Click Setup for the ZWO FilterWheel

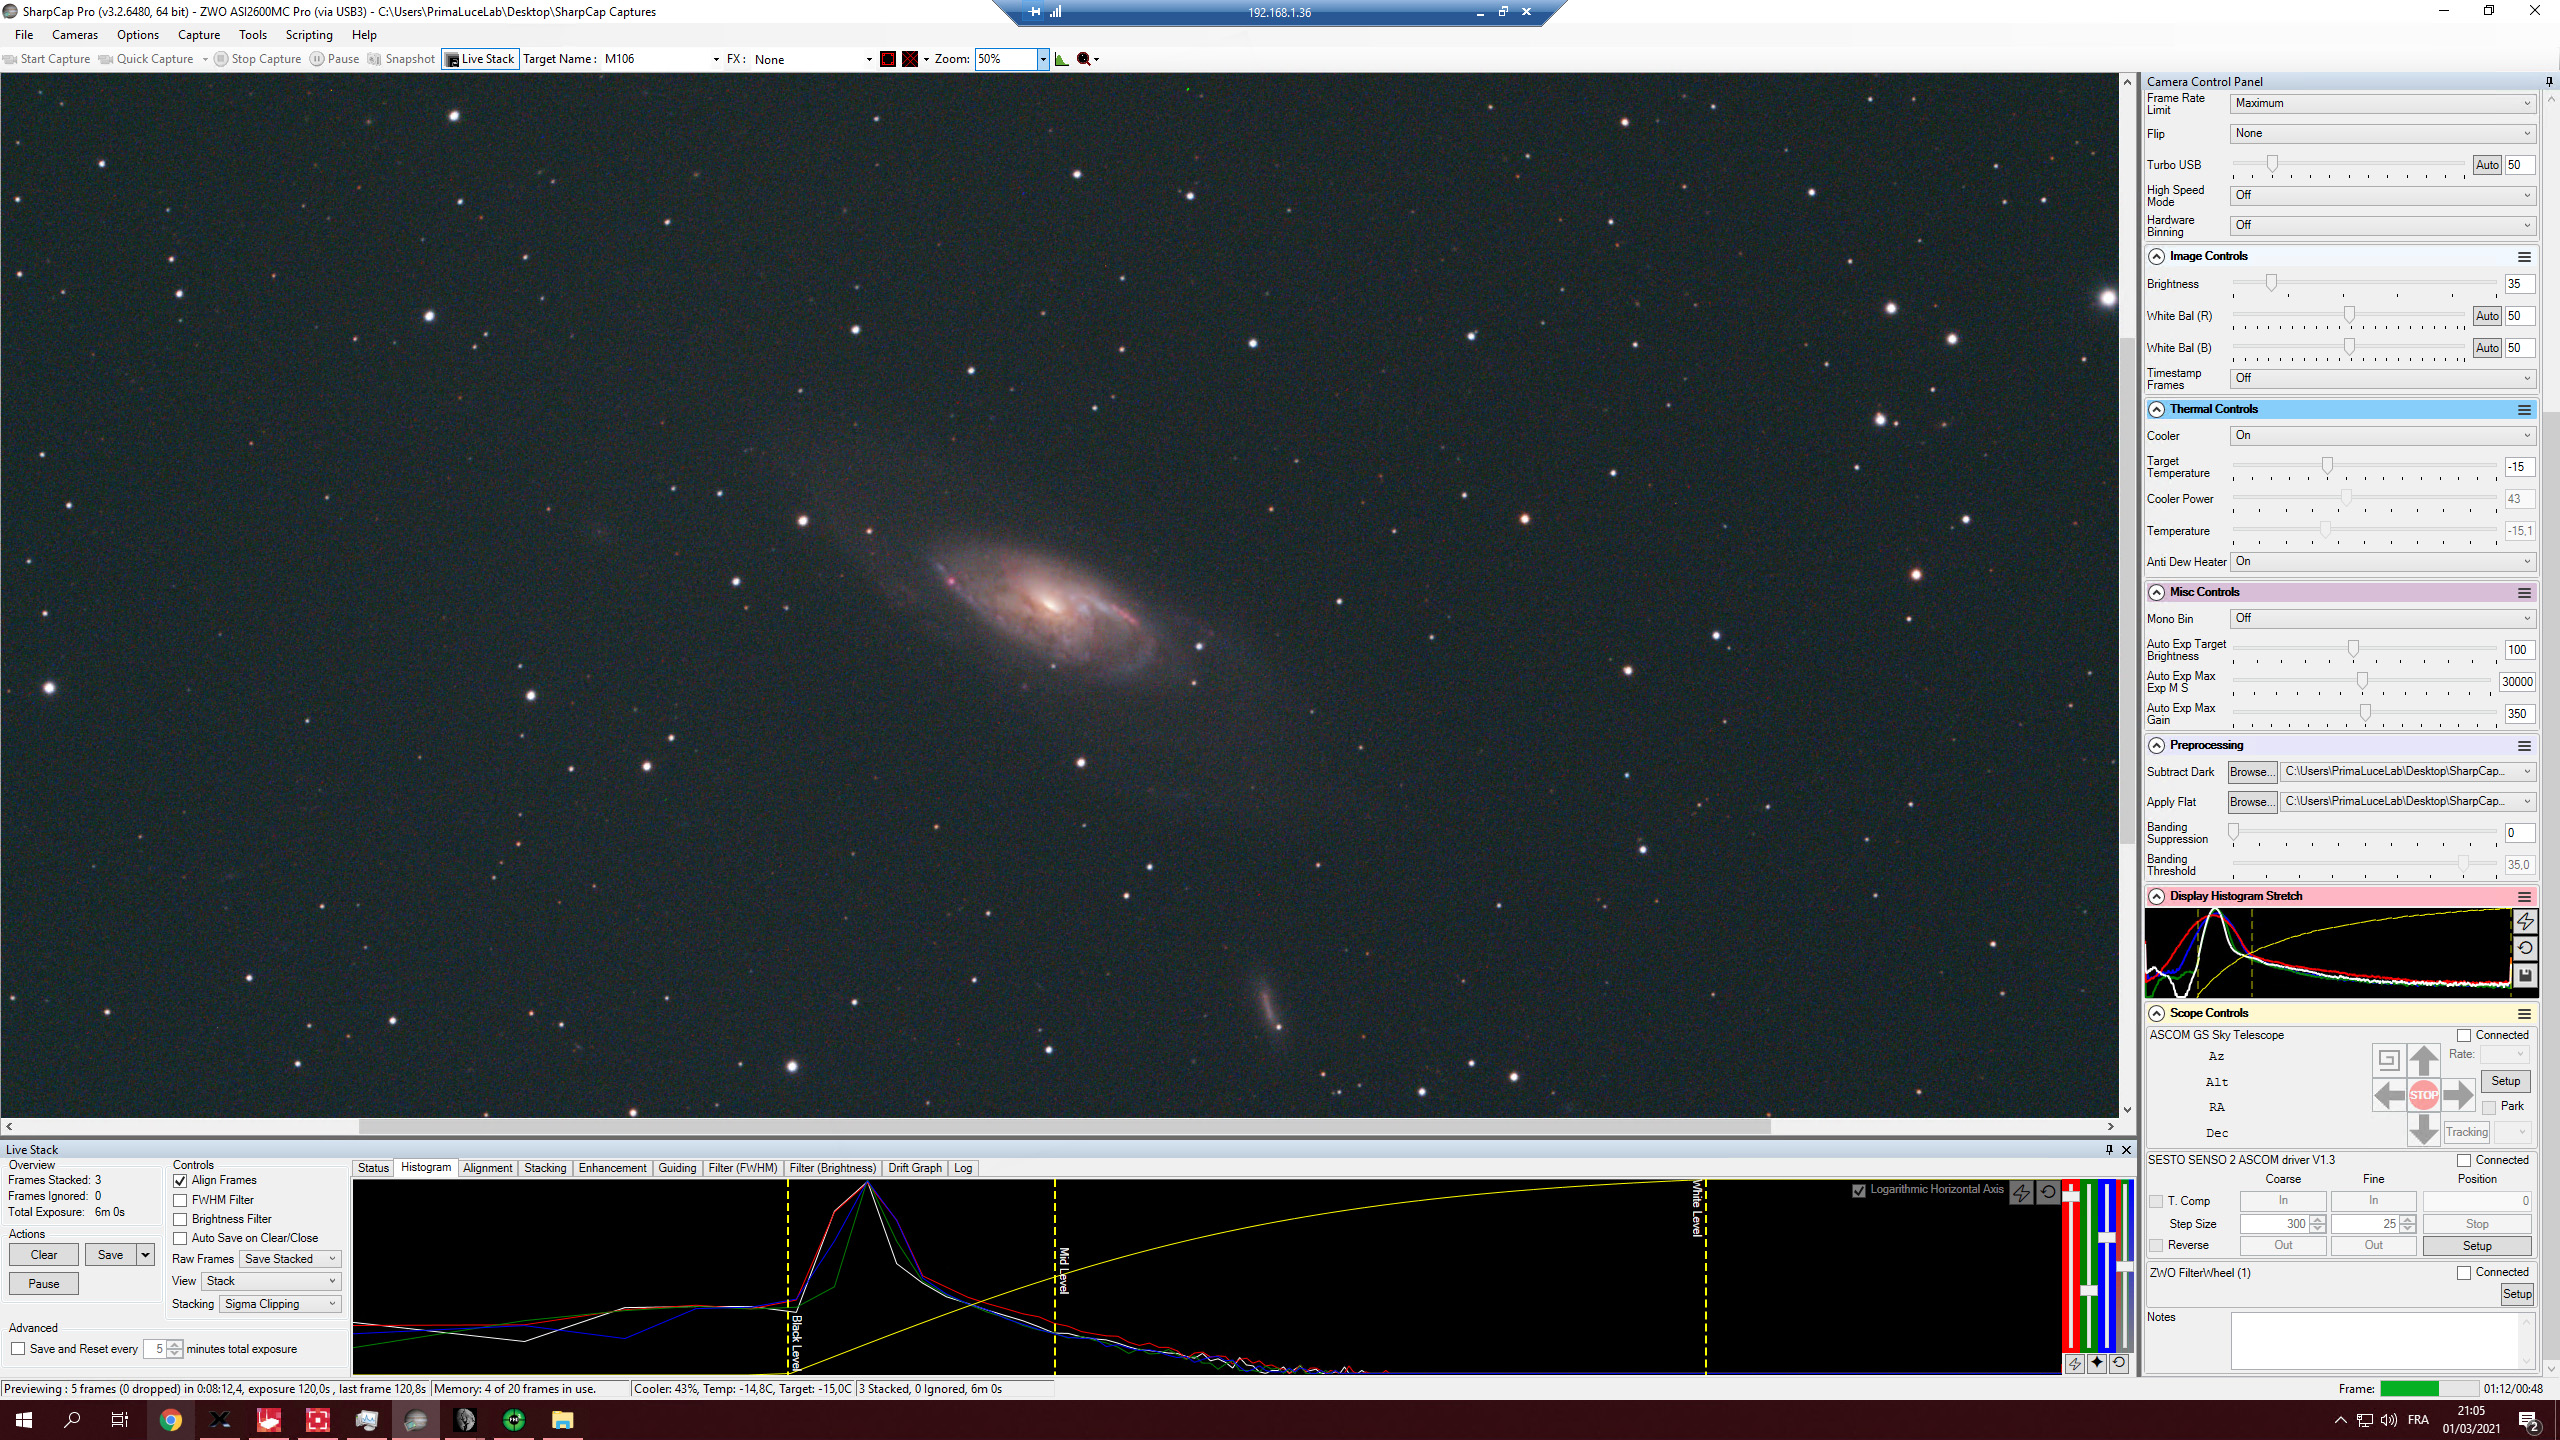pos(2517,1294)
